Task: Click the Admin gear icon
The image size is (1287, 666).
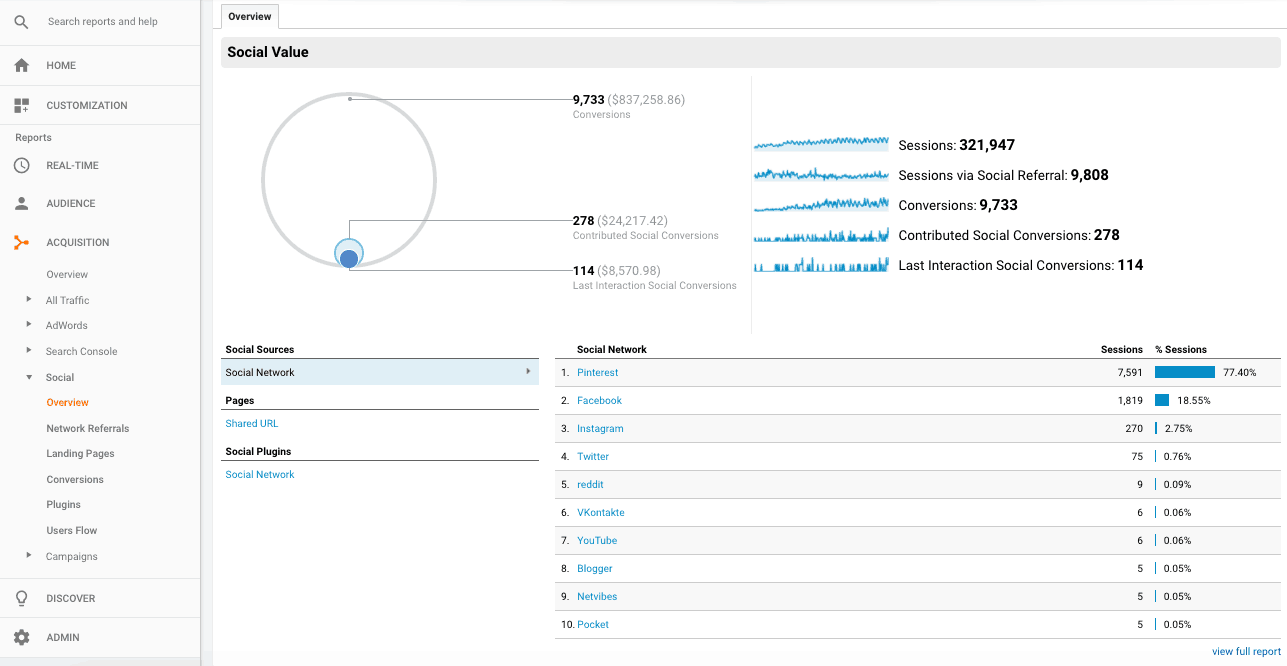Action: pyautogui.click(x=22, y=637)
